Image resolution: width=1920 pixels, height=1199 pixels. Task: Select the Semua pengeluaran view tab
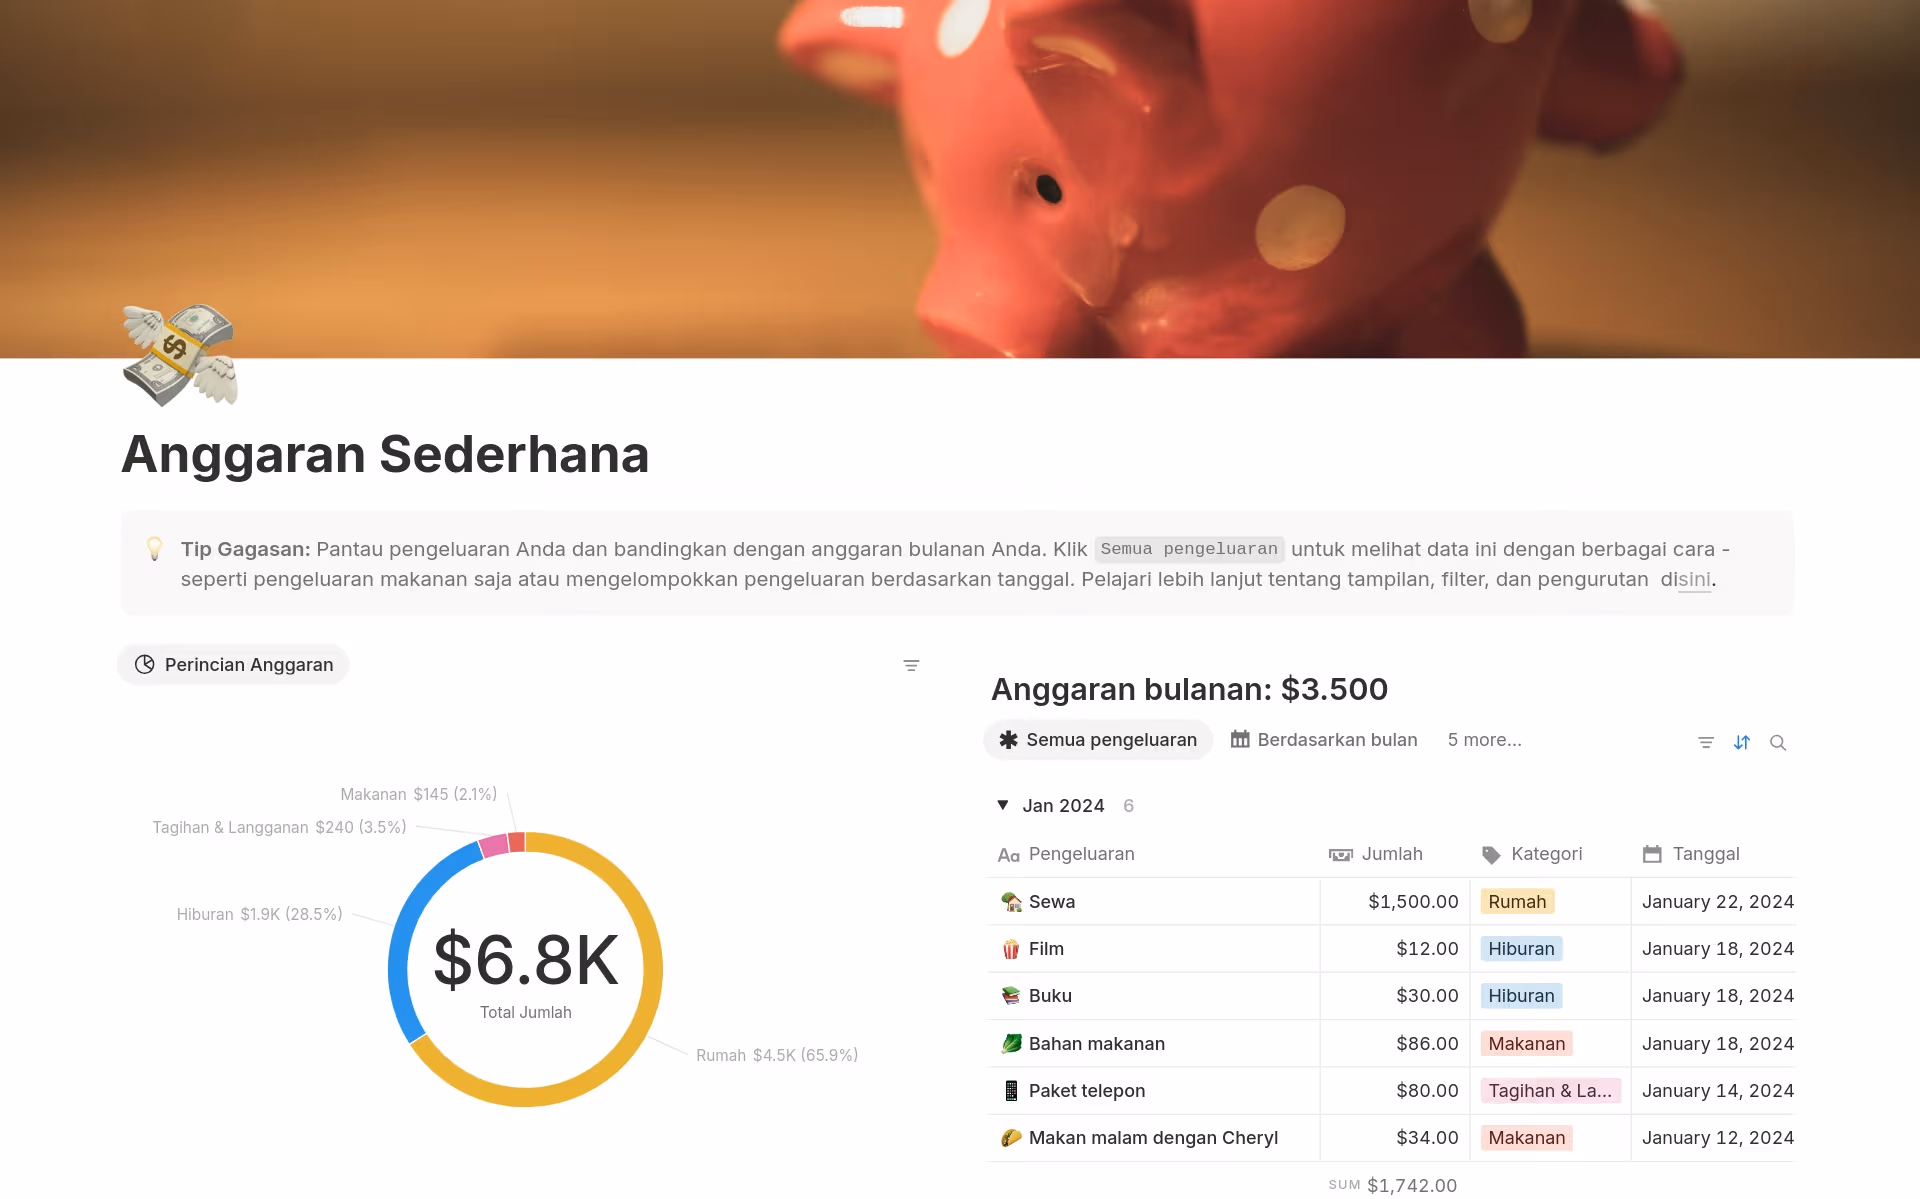1098,740
